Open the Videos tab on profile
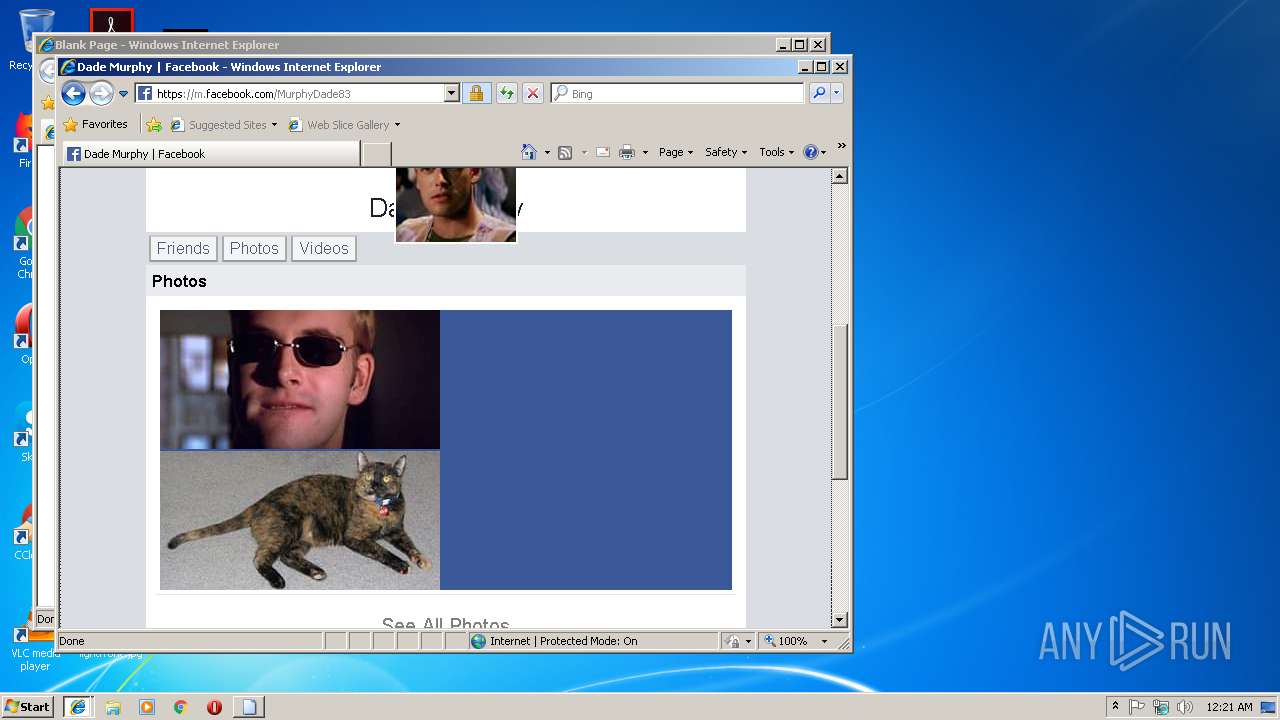The width and height of the screenshot is (1280, 720). pyautogui.click(x=324, y=248)
